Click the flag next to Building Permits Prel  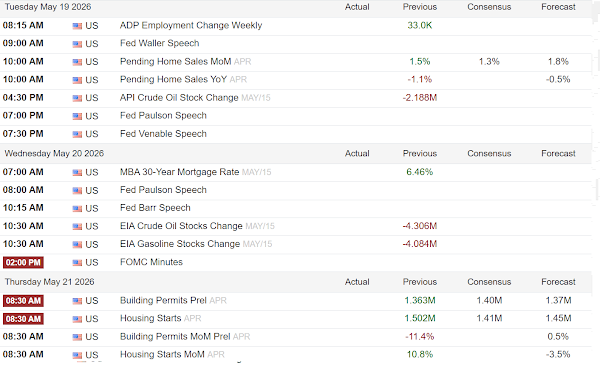pos(77,301)
